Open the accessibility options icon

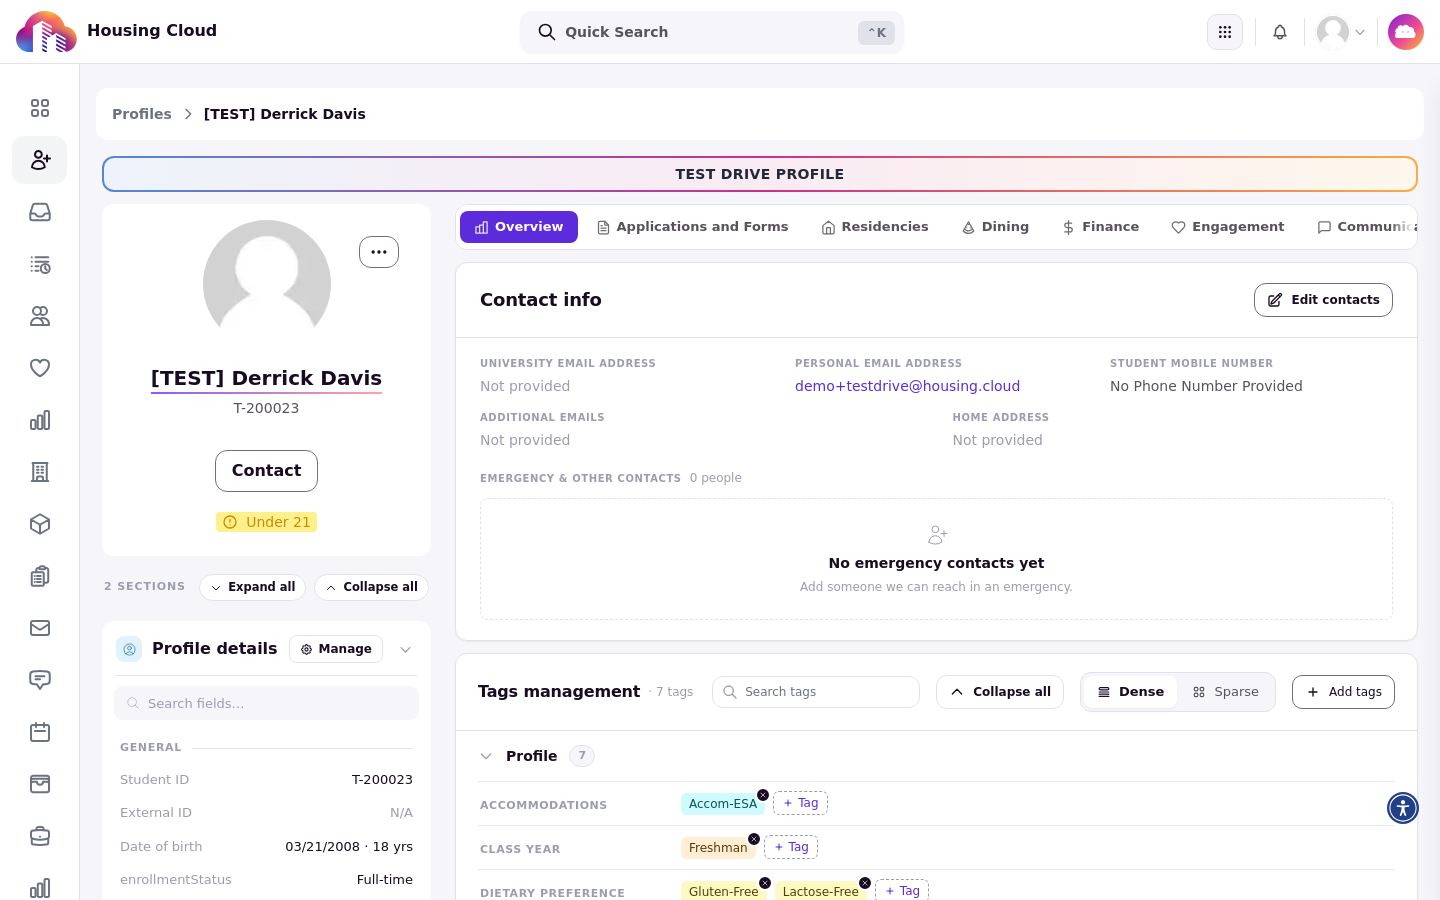tap(1403, 808)
